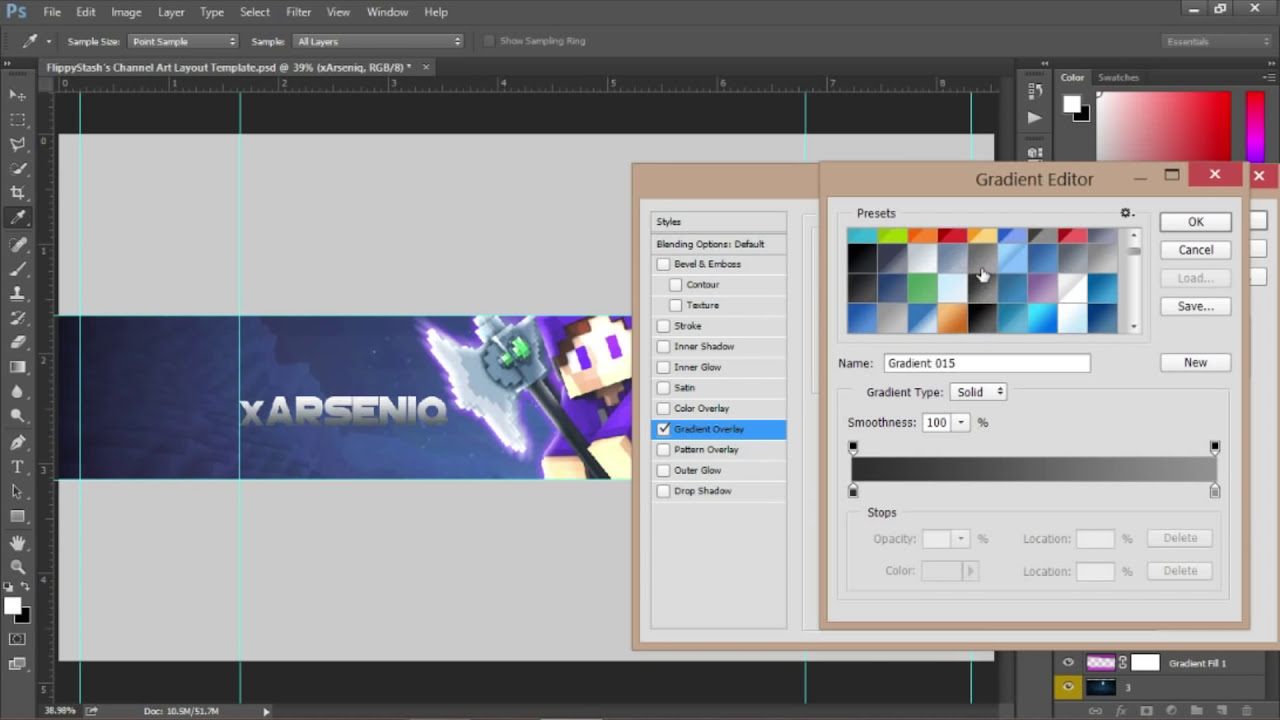Select the Pen tool

pos(17,443)
